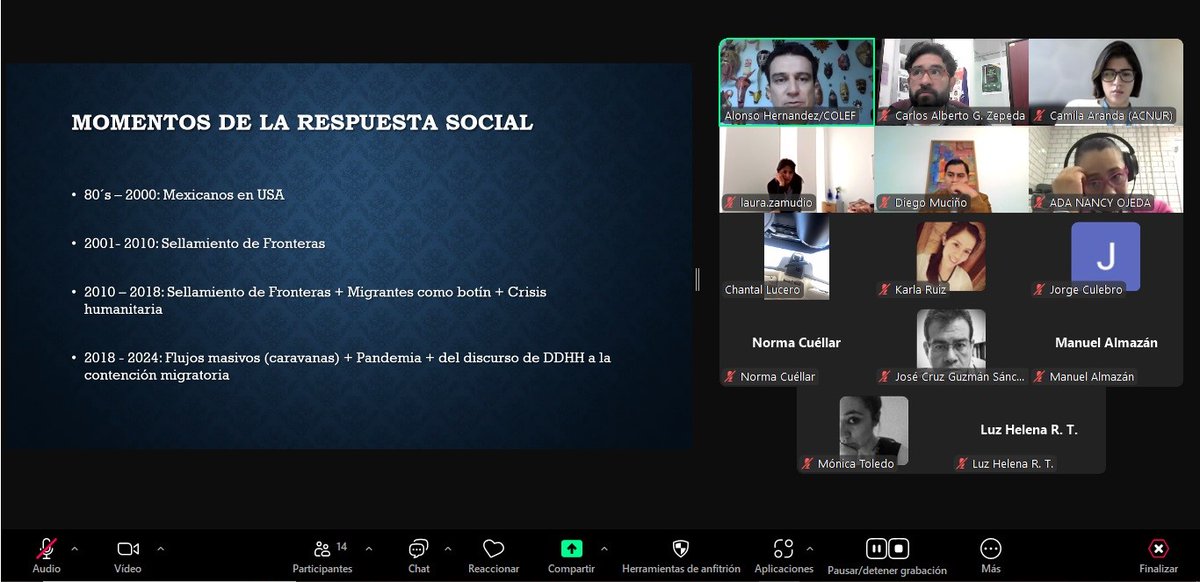Click muted mic icon beside José Cruz Guzmán
The image size is (1200, 582).
885,377
